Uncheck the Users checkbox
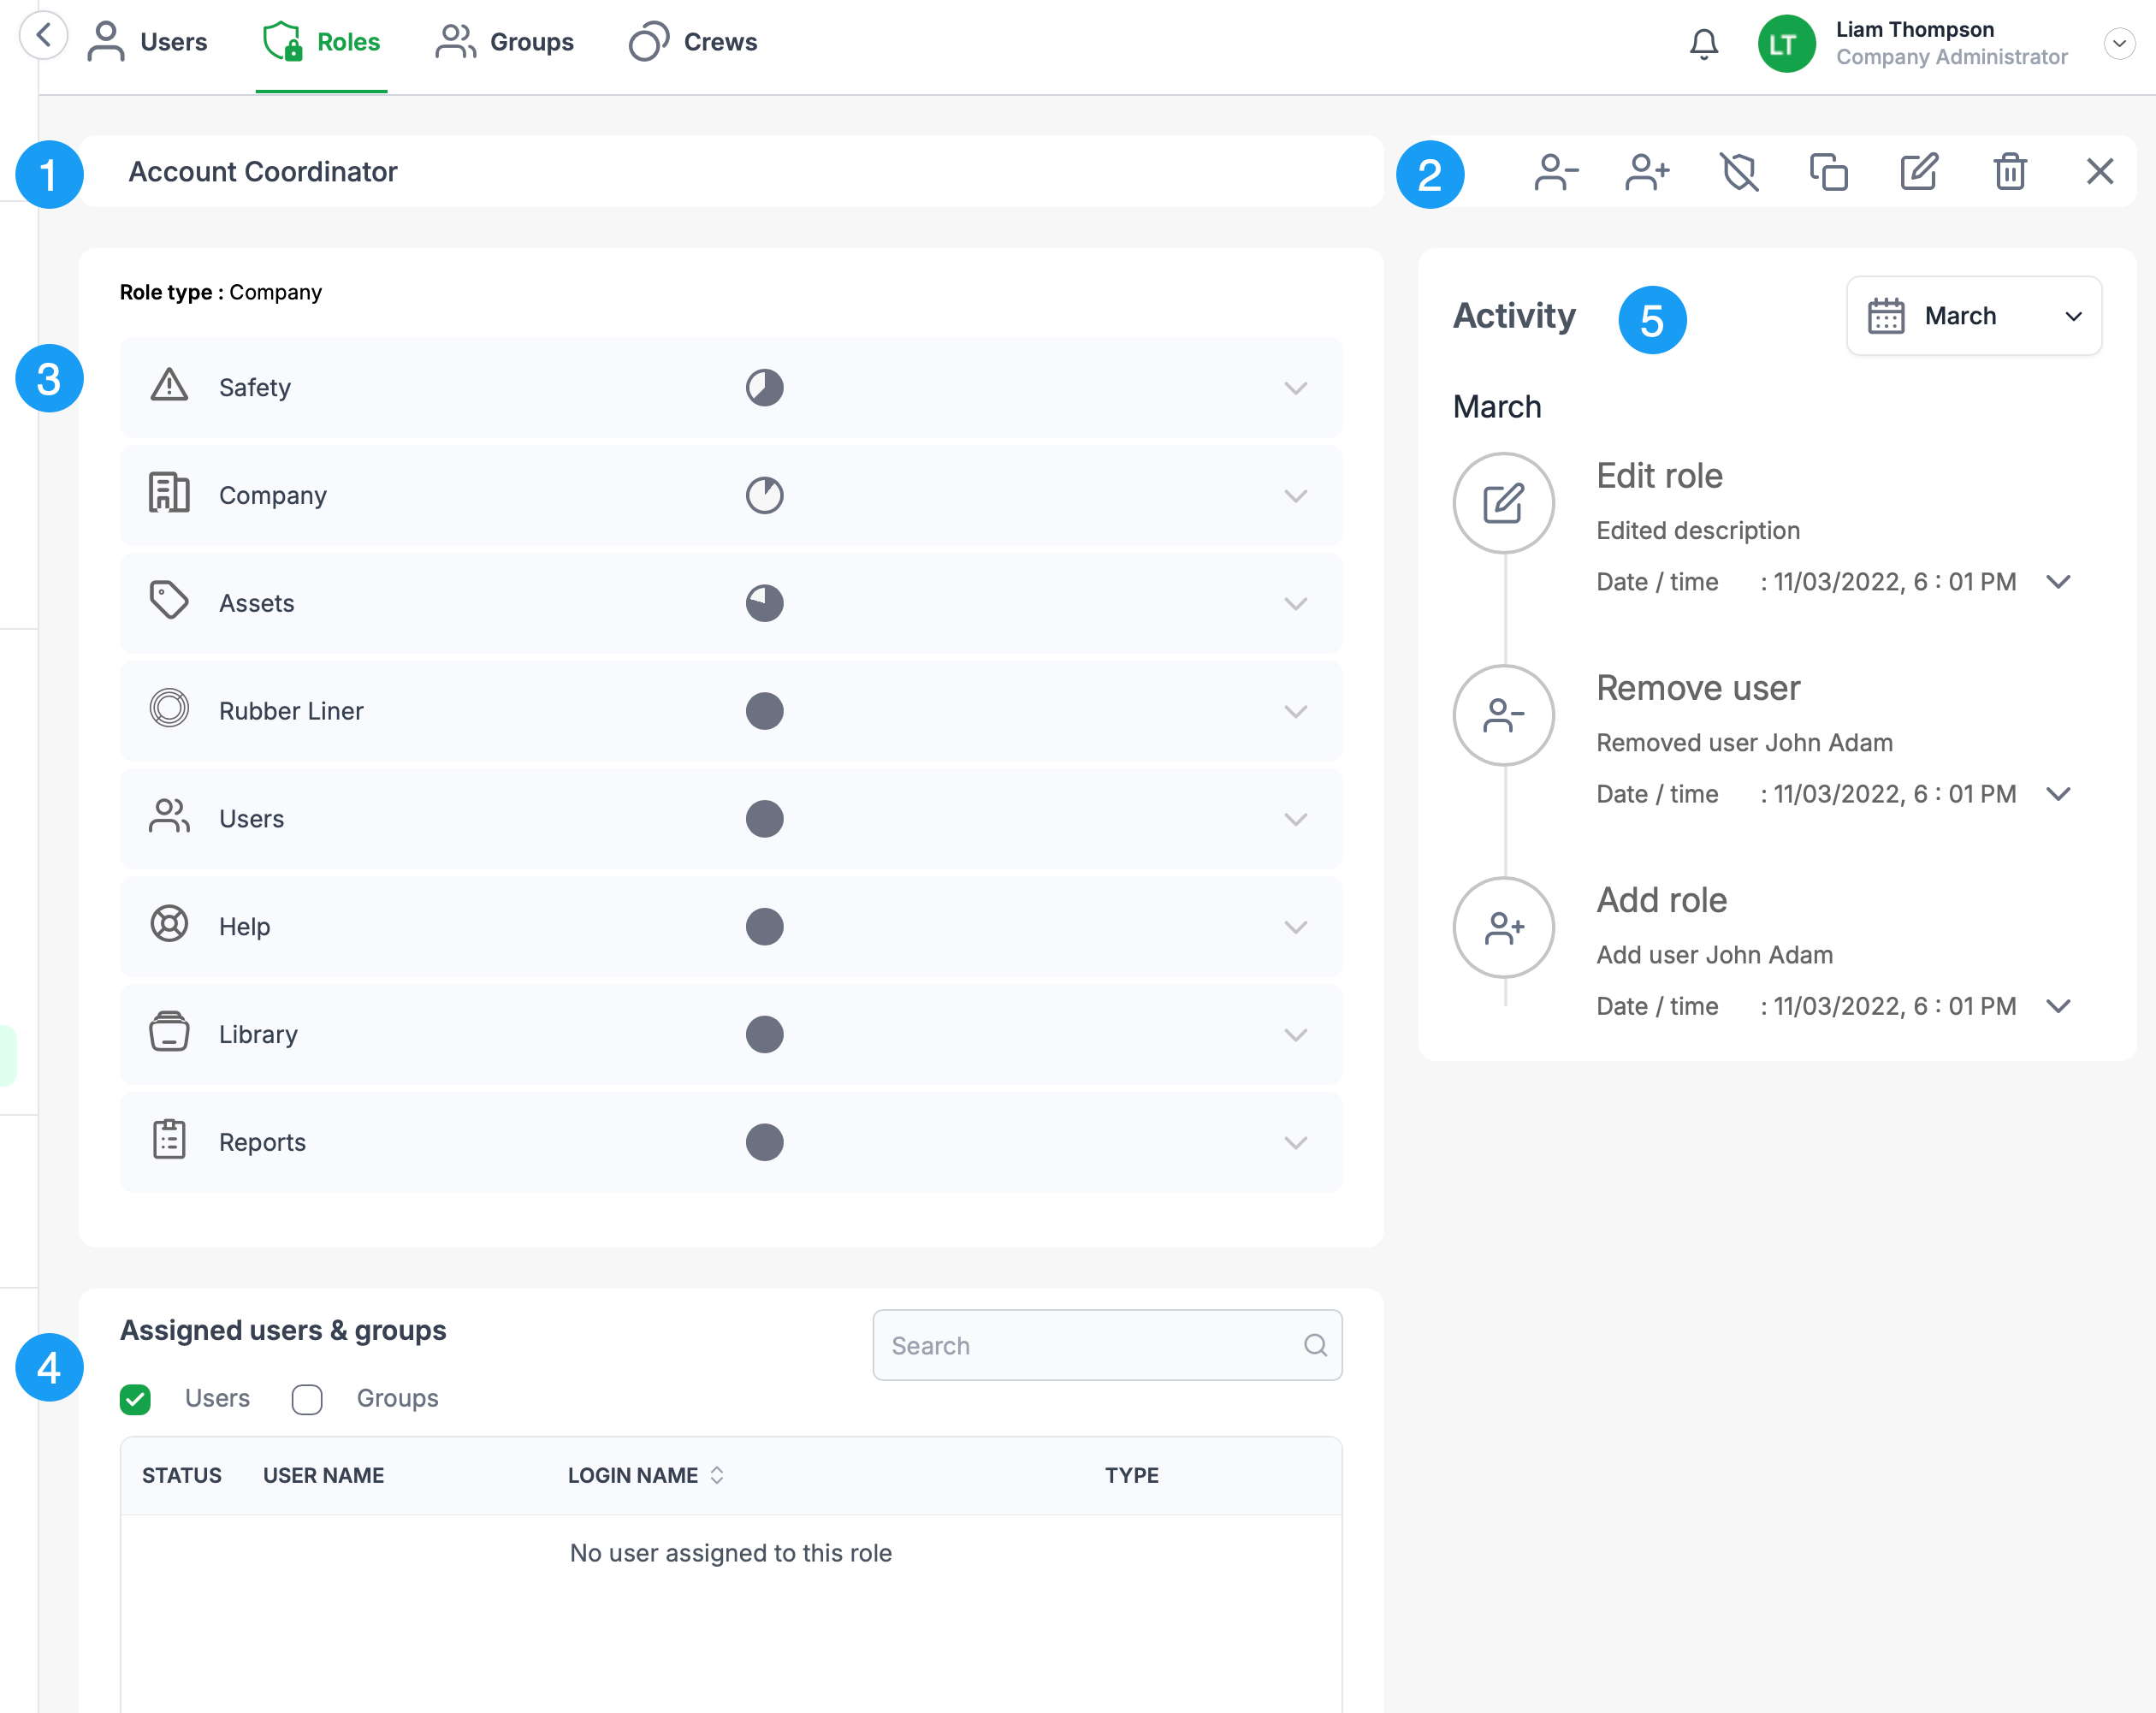2156x1713 pixels. tap(135, 1399)
